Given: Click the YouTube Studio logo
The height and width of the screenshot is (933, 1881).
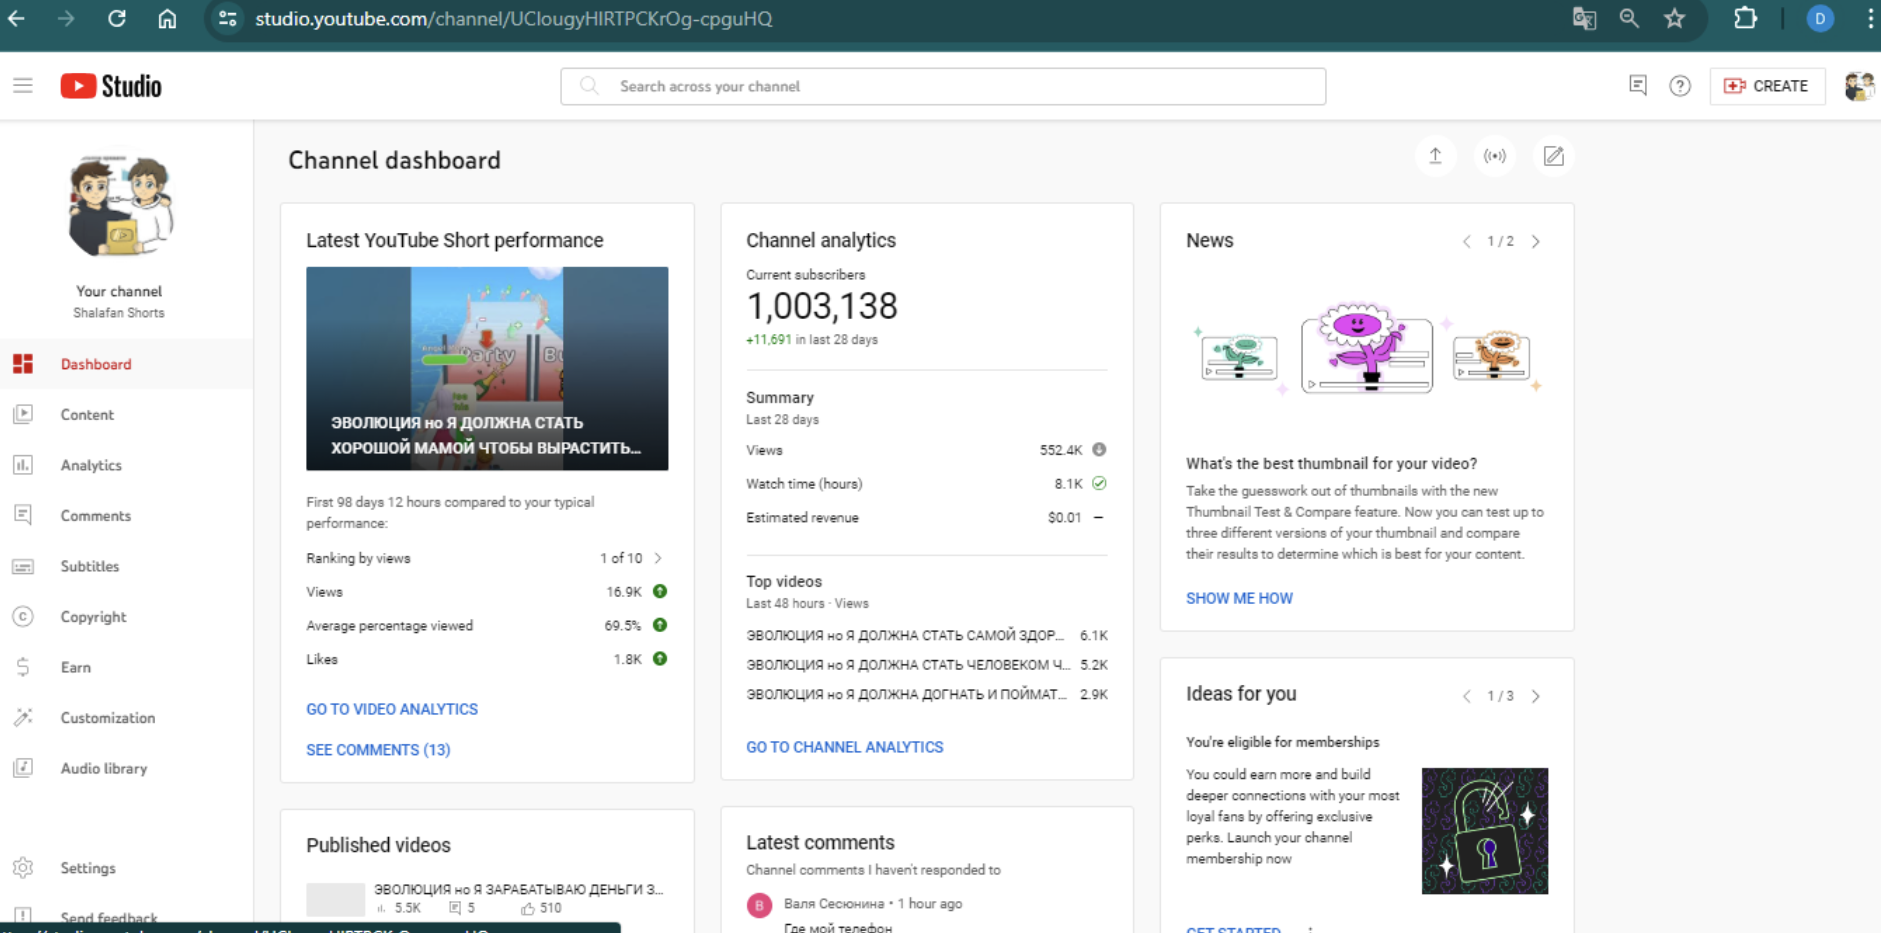Looking at the screenshot, I should click(111, 86).
